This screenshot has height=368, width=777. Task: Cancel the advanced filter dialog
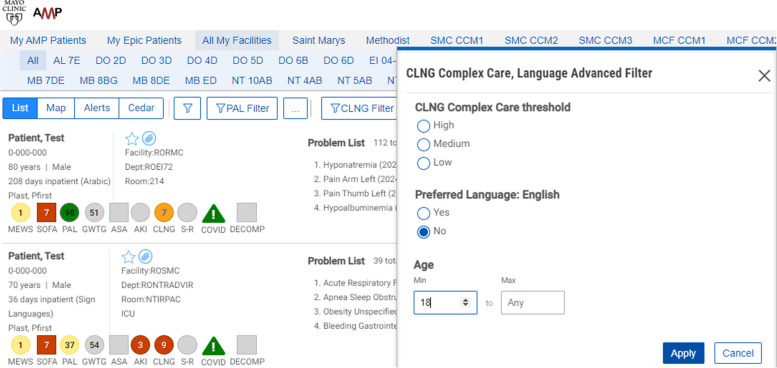pos(738,354)
